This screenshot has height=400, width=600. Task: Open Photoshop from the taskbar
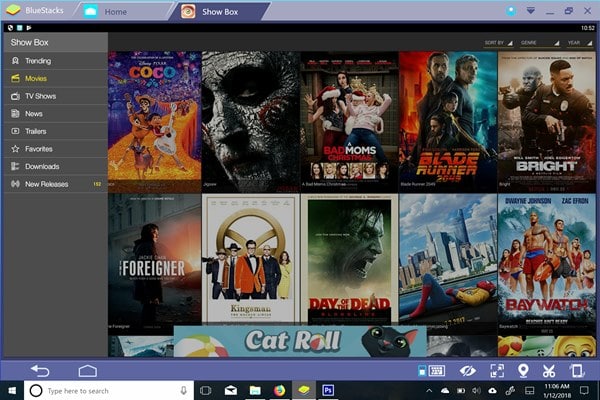pos(328,390)
